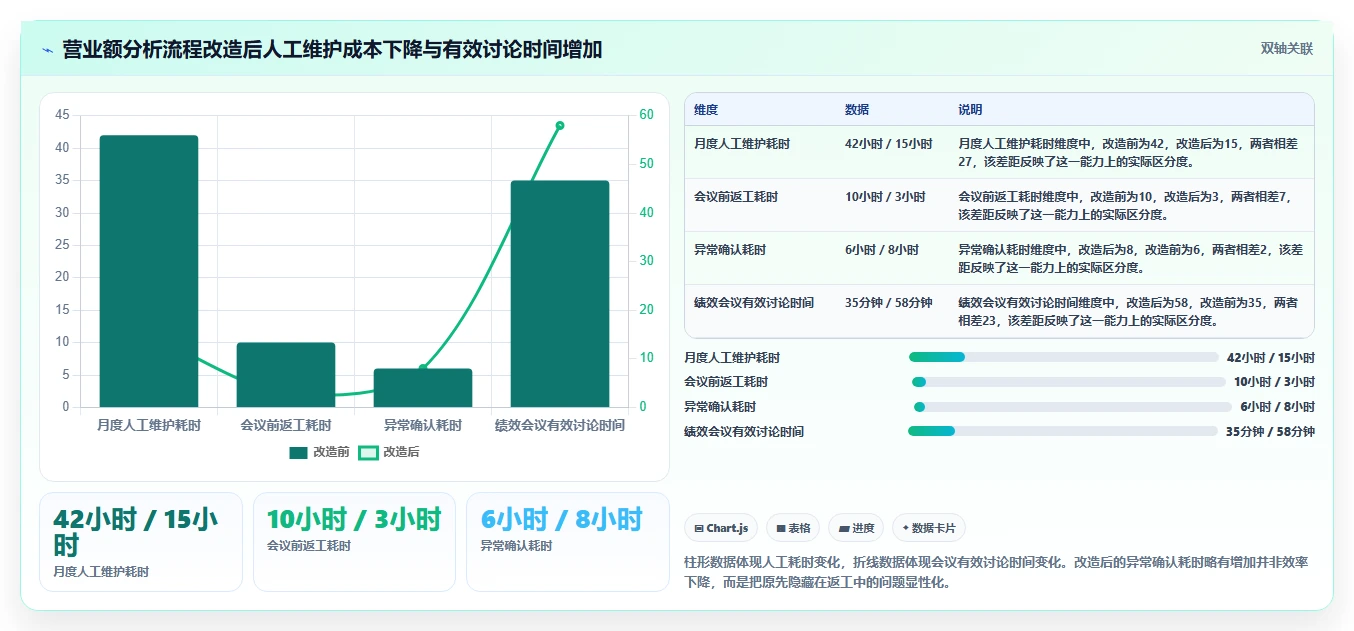Click the 异常确认耗时 table row label
The image size is (1354, 631).
[x=730, y=250]
